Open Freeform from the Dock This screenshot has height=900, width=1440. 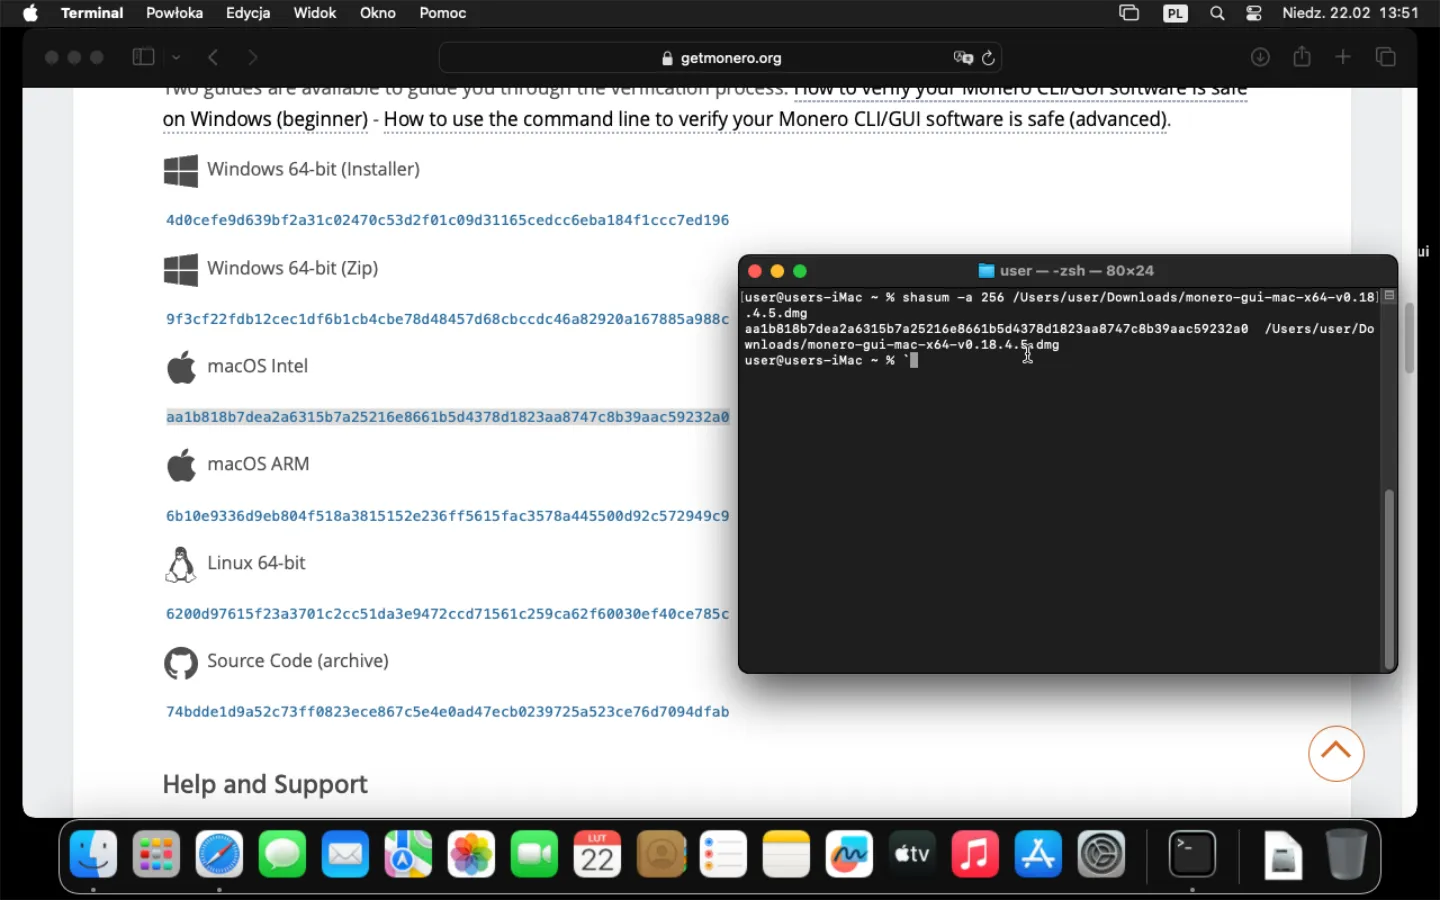coord(849,855)
